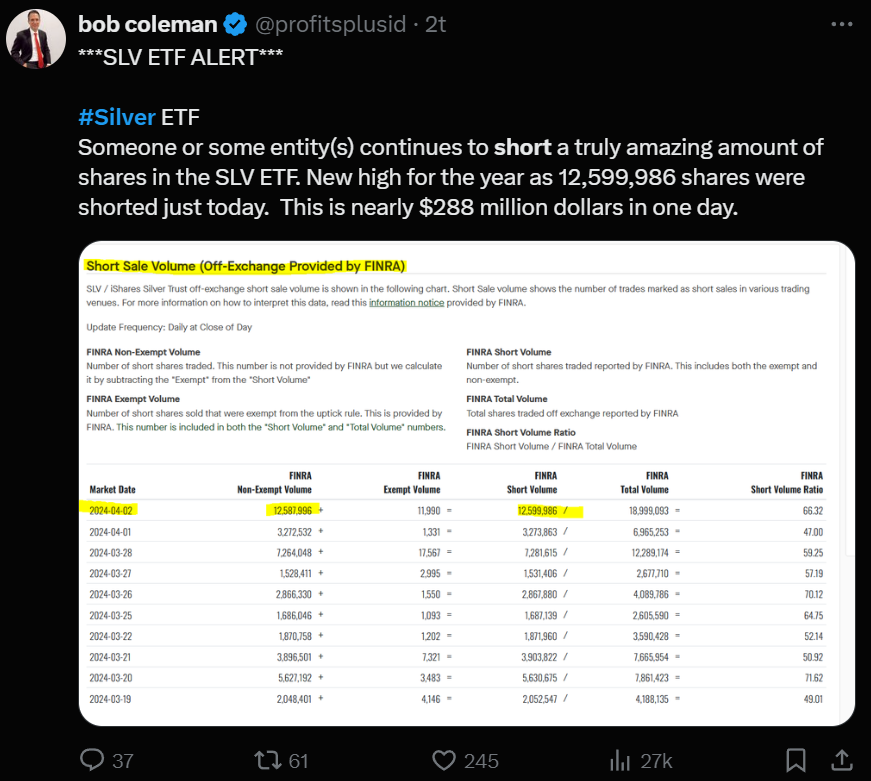
Task: Click the repost arrows icon
Action: 268,760
